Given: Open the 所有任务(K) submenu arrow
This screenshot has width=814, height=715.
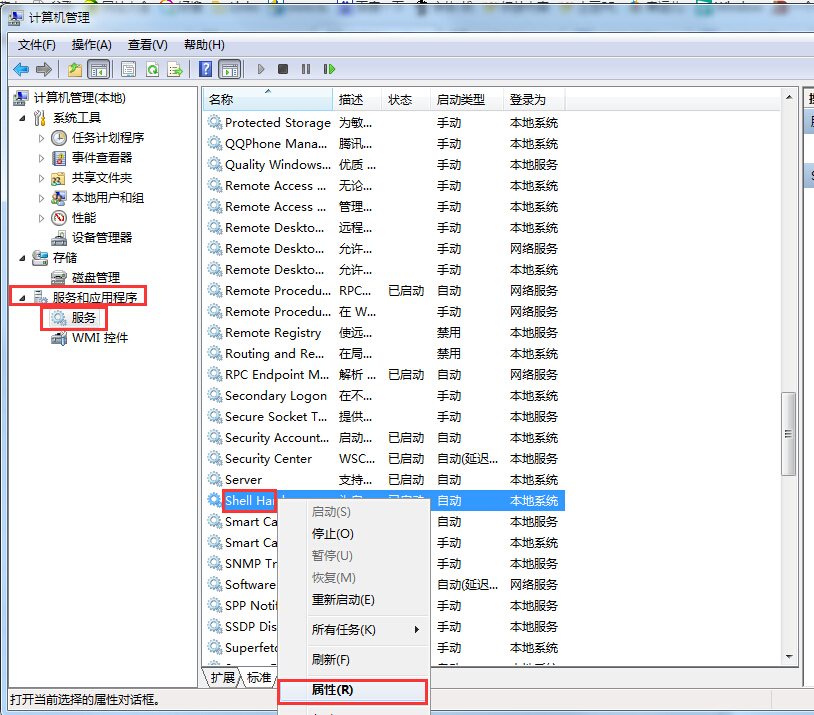Looking at the screenshot, I should [416, 630].
